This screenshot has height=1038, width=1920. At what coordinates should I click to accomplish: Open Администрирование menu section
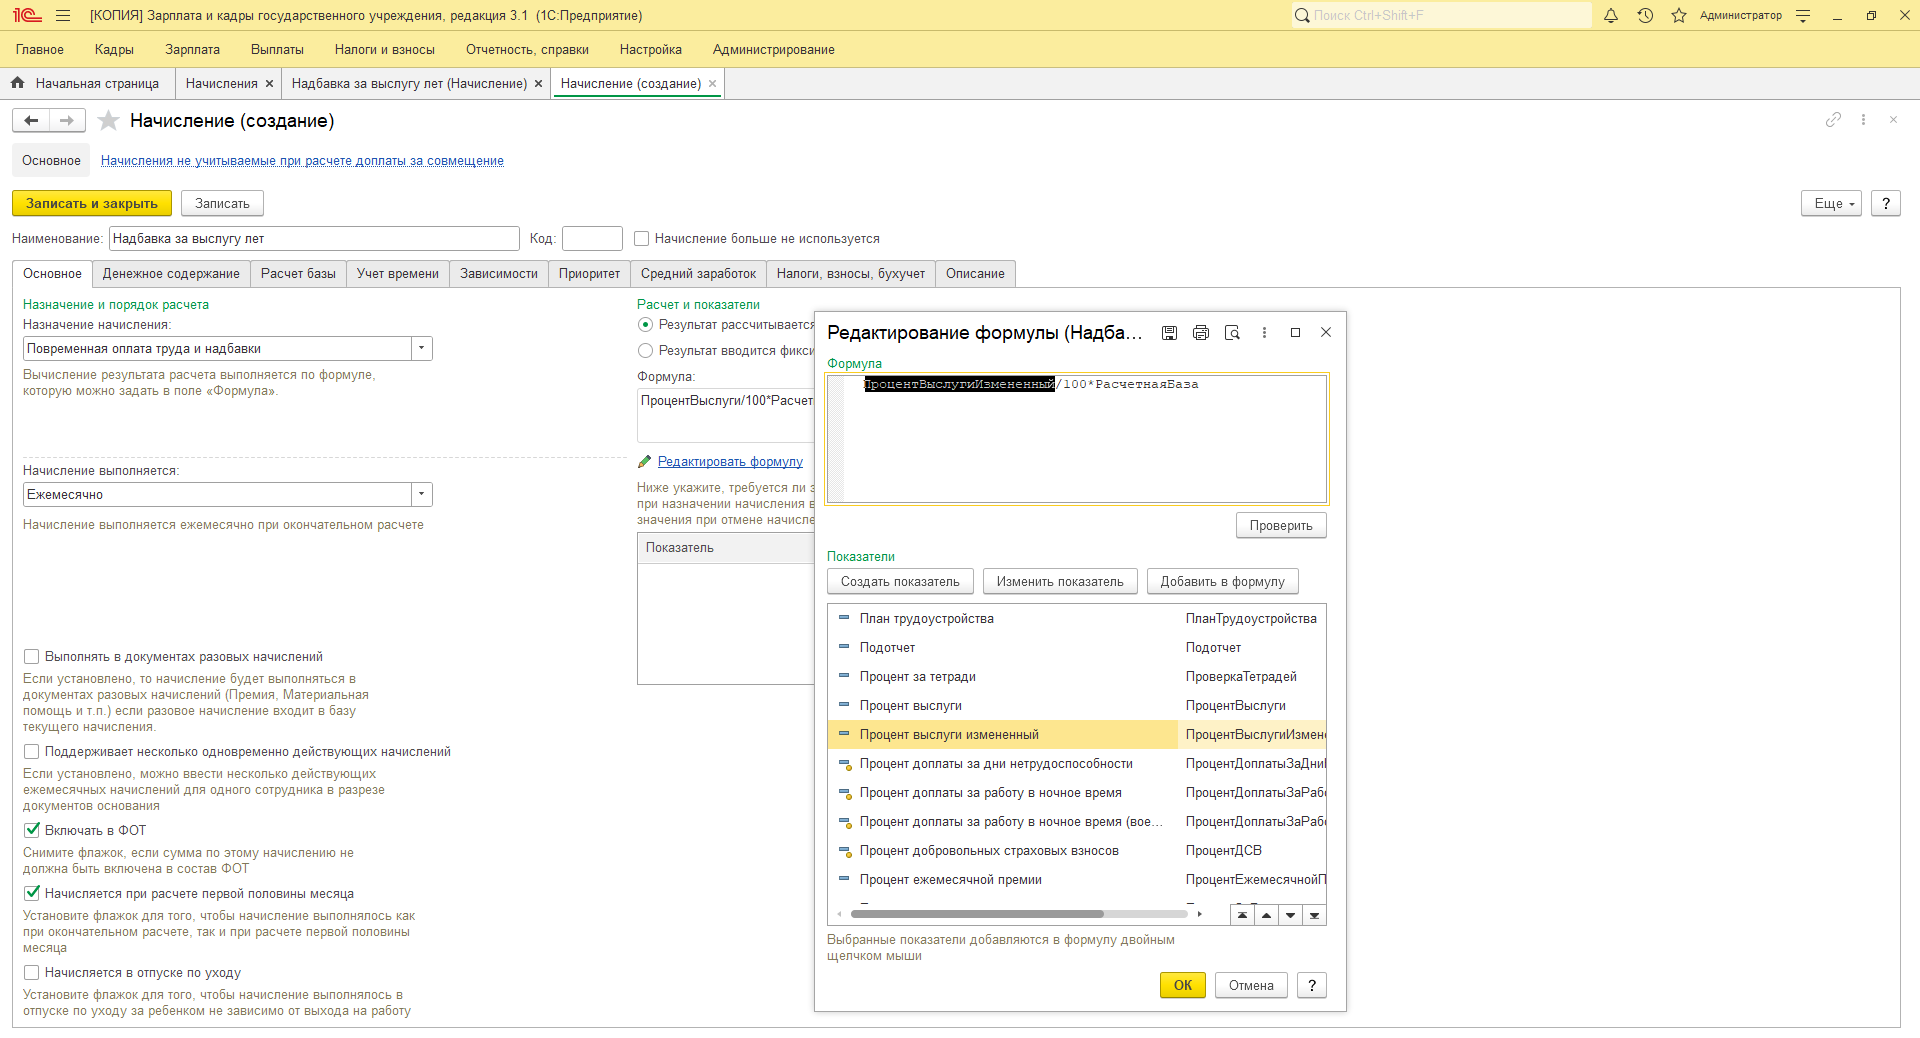(774, 49)
